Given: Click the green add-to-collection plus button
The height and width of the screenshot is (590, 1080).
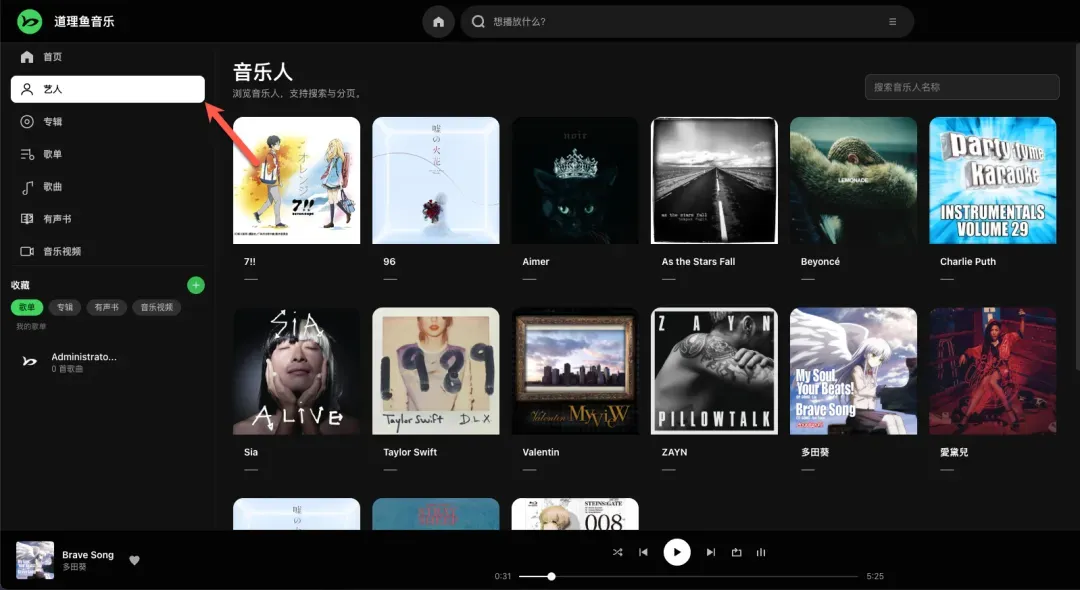Looking at the screenshot, I should (196, 285).
